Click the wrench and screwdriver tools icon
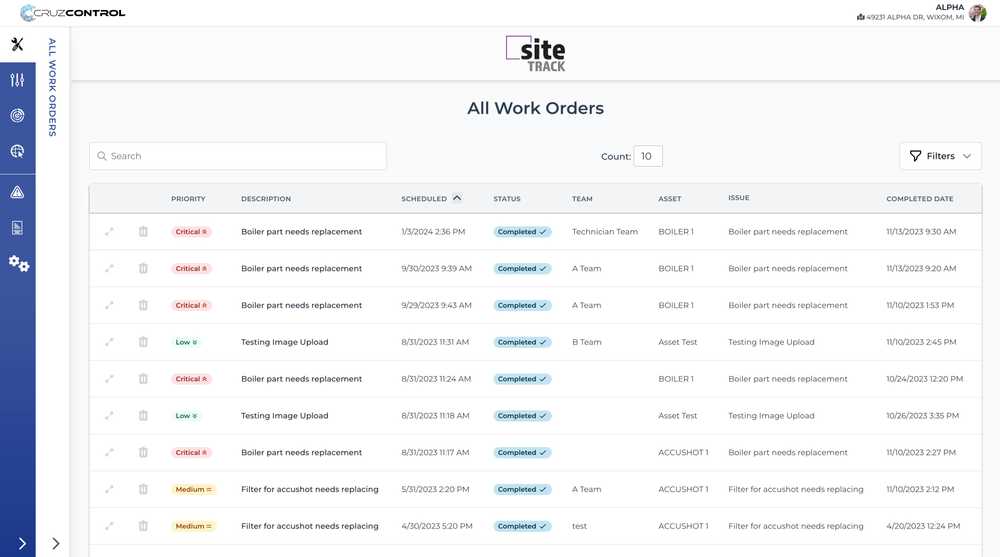 (17, 44)
